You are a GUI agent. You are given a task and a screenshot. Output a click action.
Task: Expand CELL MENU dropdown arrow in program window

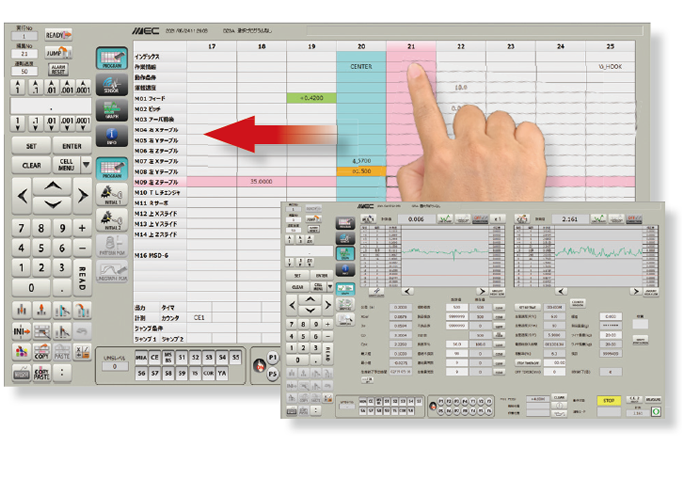tap(86, 165)
